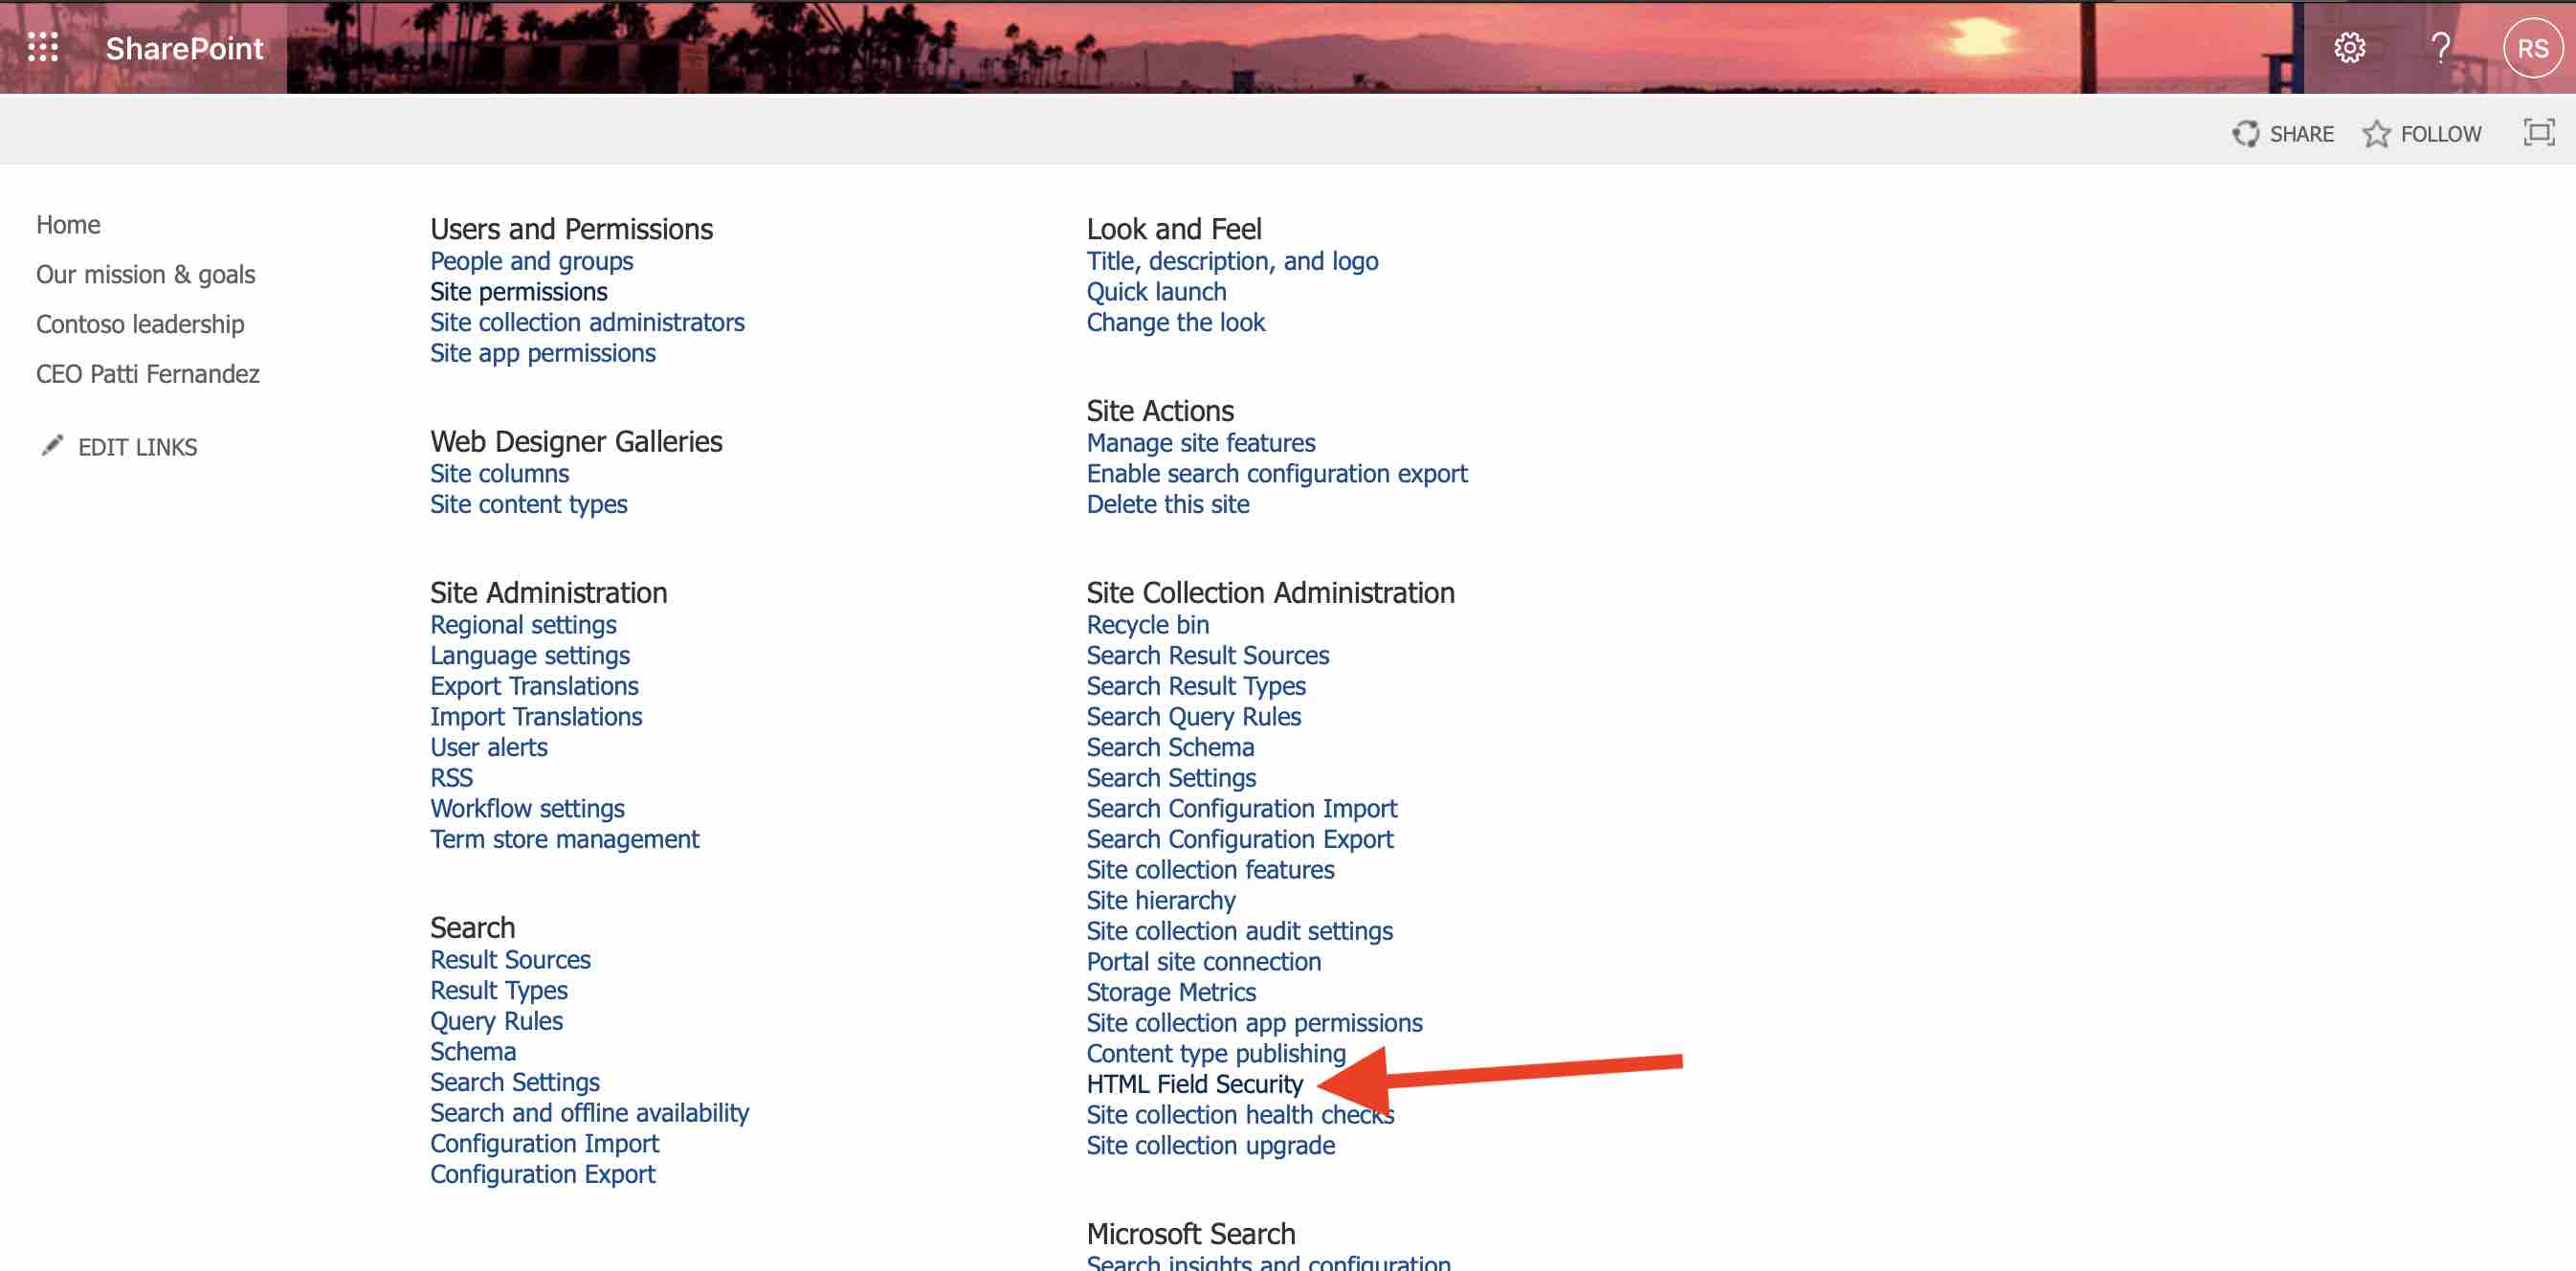Open Site collection health checks
The image size is (2576, 1271).
pos(1240,1114)
